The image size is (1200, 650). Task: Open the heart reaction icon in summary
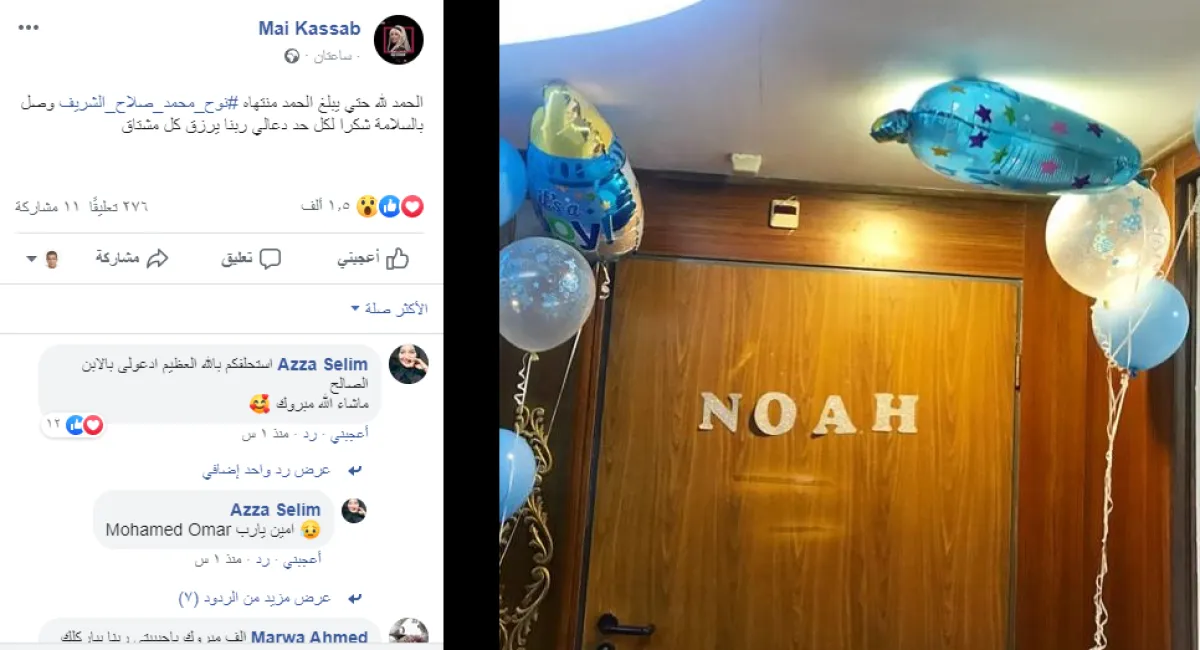[x=412, y=206]
